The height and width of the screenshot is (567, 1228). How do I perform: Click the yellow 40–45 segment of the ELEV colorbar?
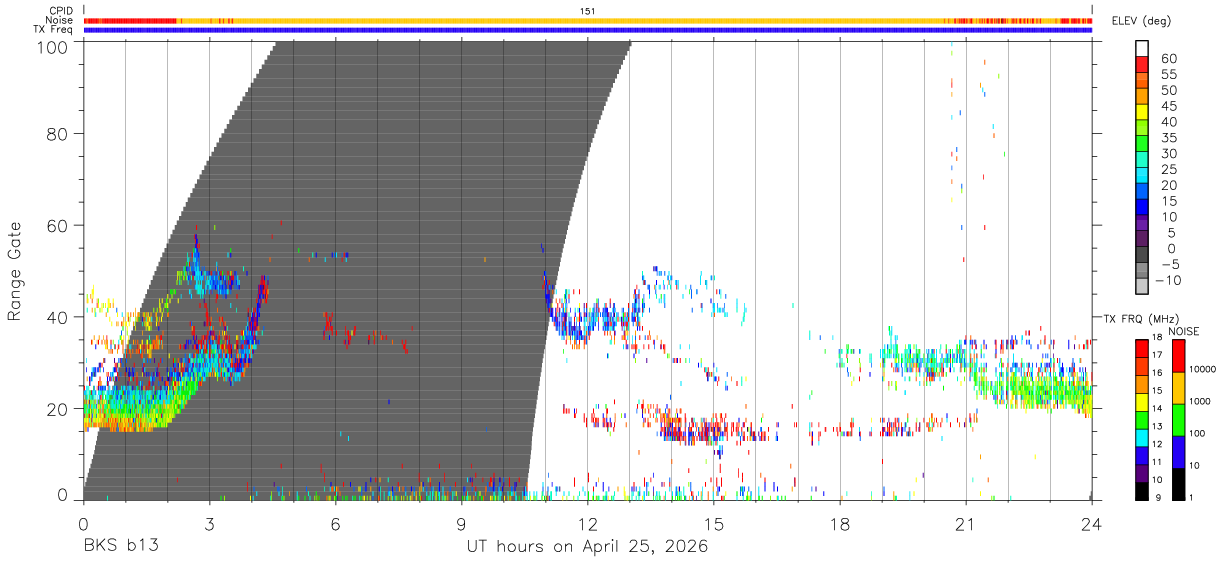[x=1142, y=113]
